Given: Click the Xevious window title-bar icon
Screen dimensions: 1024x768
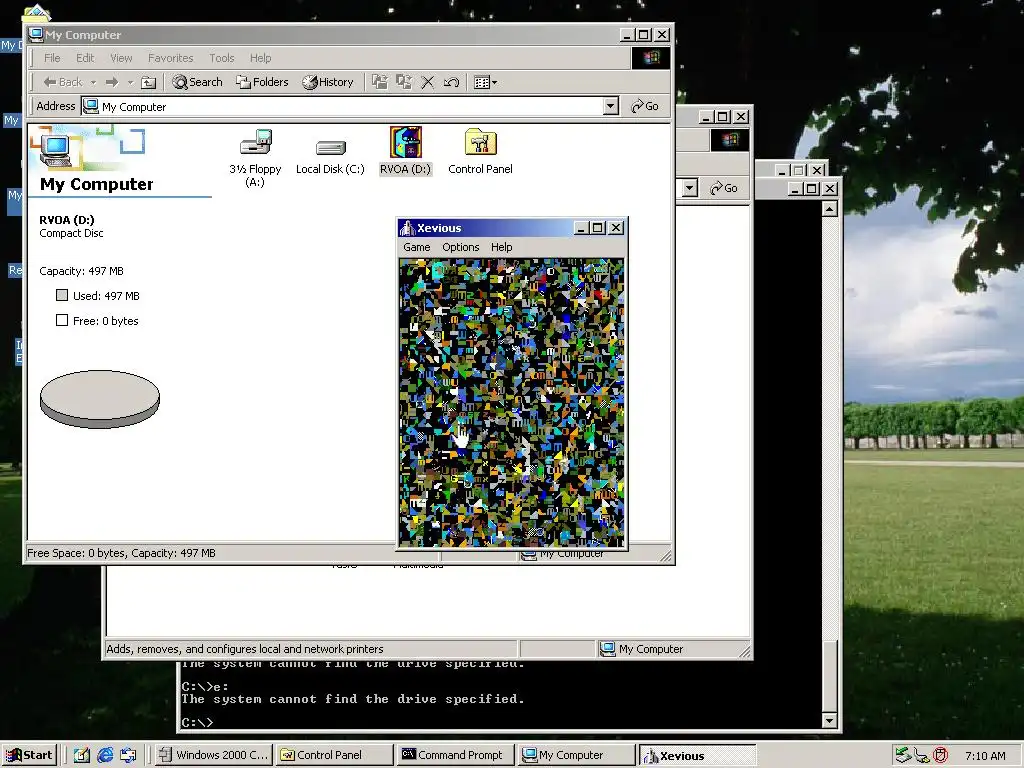Looking at the screenshot, I should pyautogui.click(x=408, y=228).
